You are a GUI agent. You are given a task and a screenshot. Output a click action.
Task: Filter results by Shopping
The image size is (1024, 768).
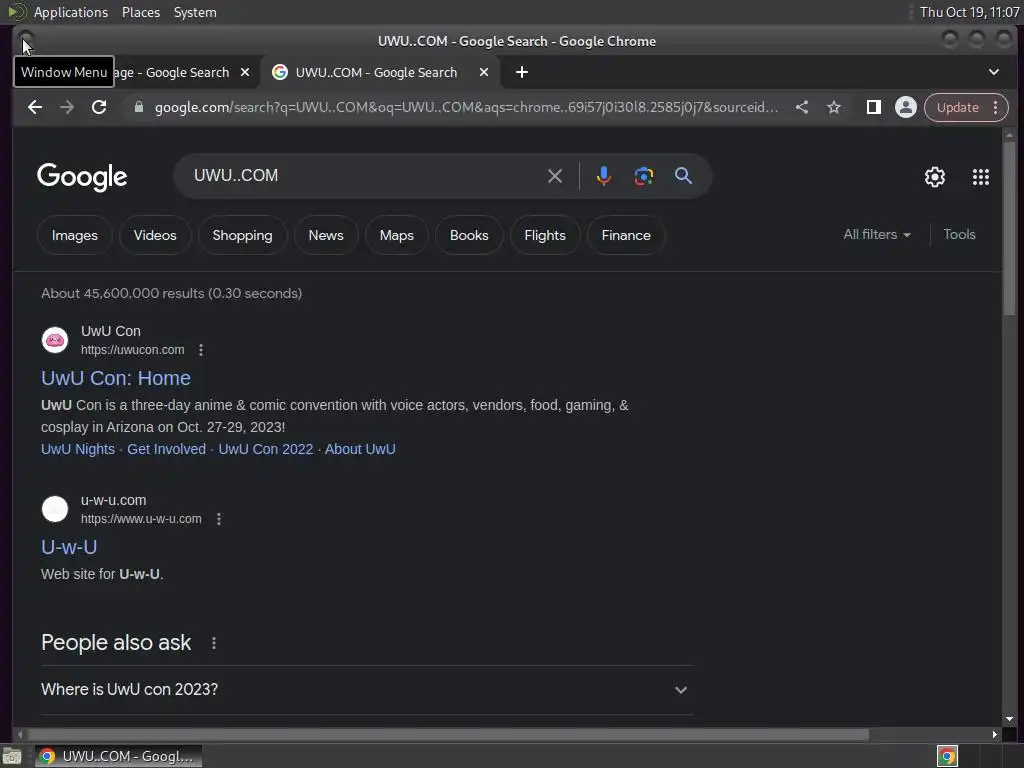(x=242, y=235)
